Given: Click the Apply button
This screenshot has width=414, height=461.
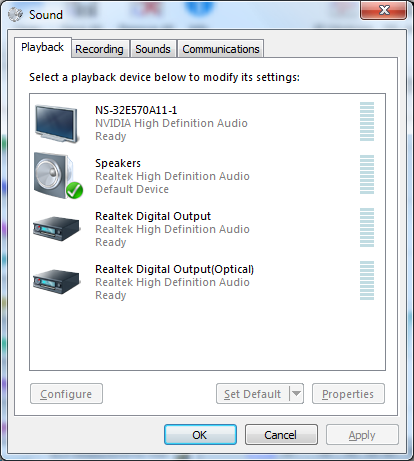Looking at the screenshot, I should click(x=362, y=435).
